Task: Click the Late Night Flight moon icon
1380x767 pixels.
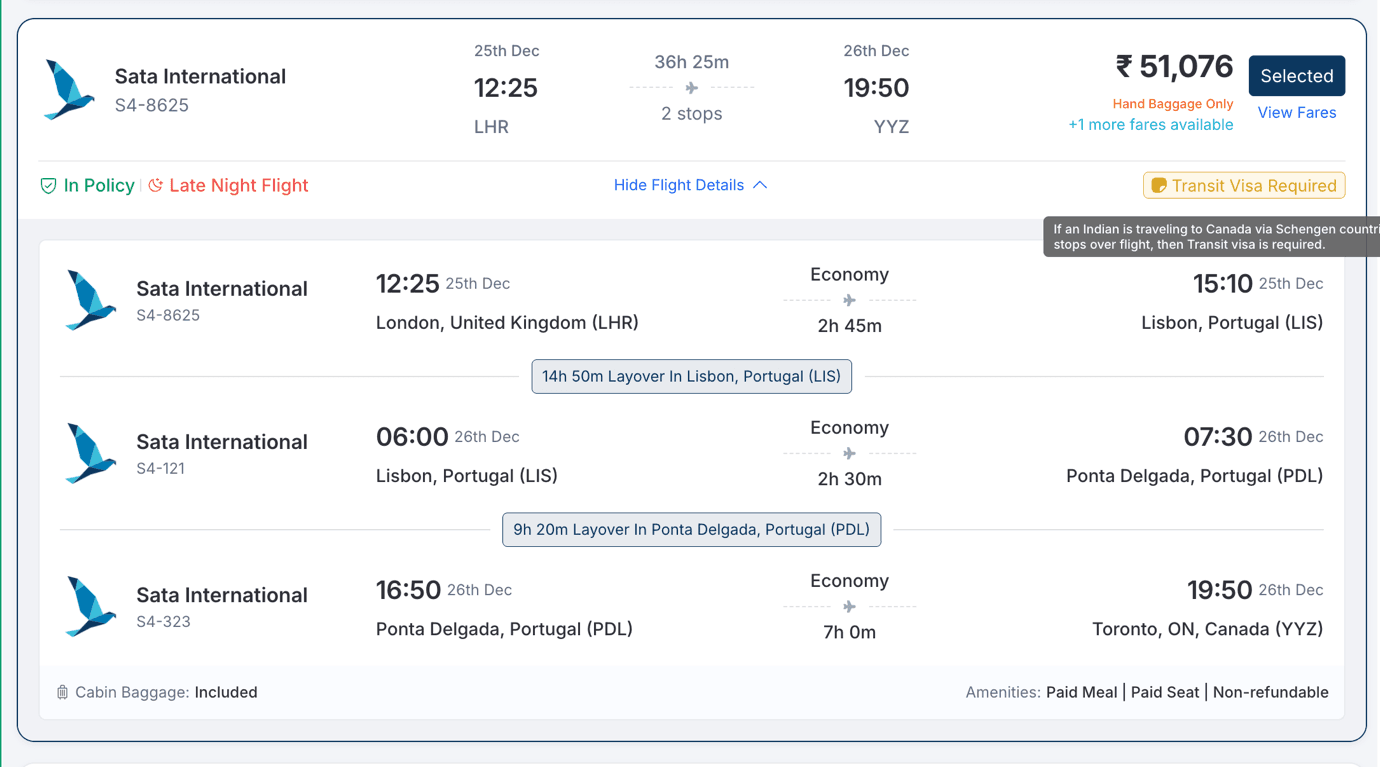Action: 156,186
